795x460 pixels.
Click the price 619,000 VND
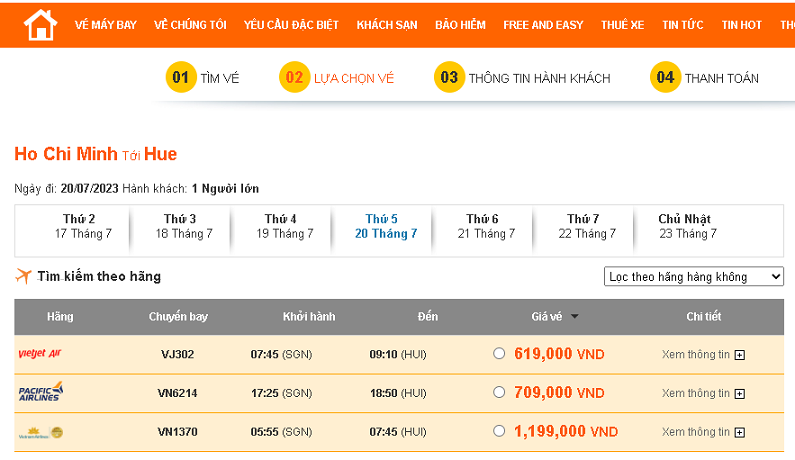tap(559, 353)
